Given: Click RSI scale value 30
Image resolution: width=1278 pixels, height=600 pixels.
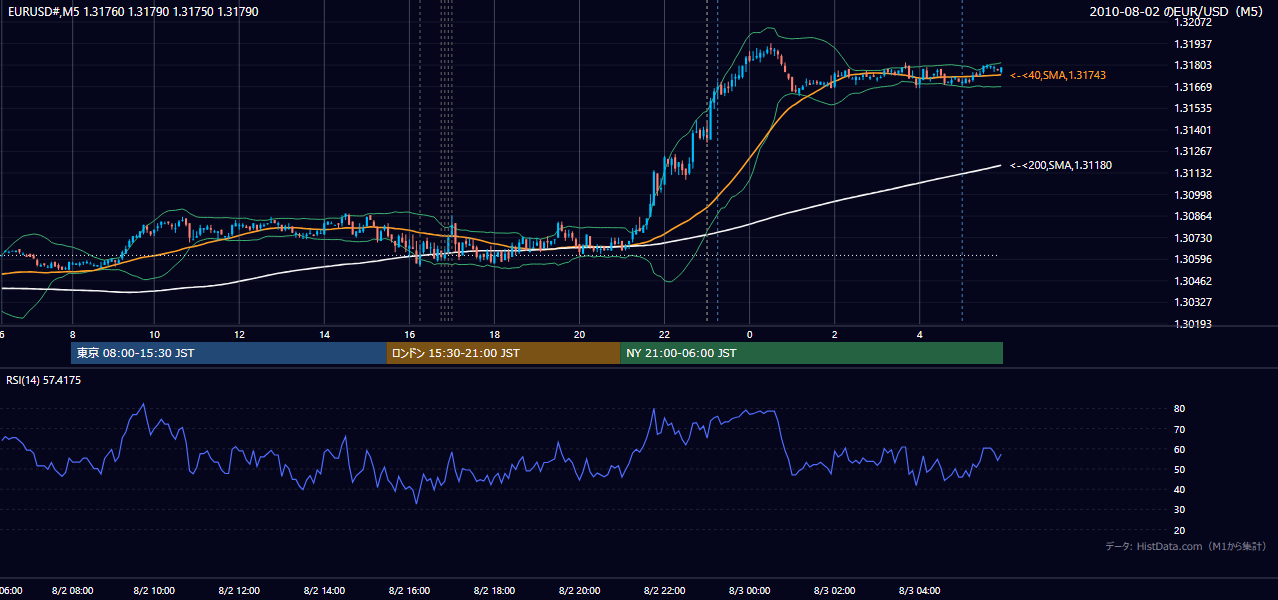Looking at the screenshot, I should pos(1180,510).
